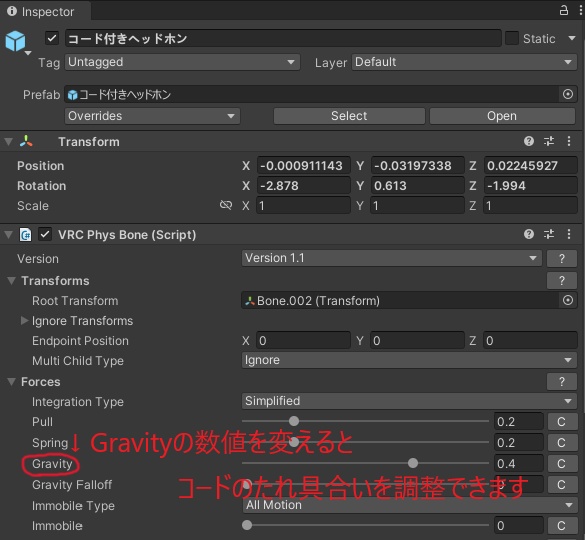This screenshot has height=540, width=585.
Task: Click the Prefab object picker circle
Action: [x=567, y=94]
